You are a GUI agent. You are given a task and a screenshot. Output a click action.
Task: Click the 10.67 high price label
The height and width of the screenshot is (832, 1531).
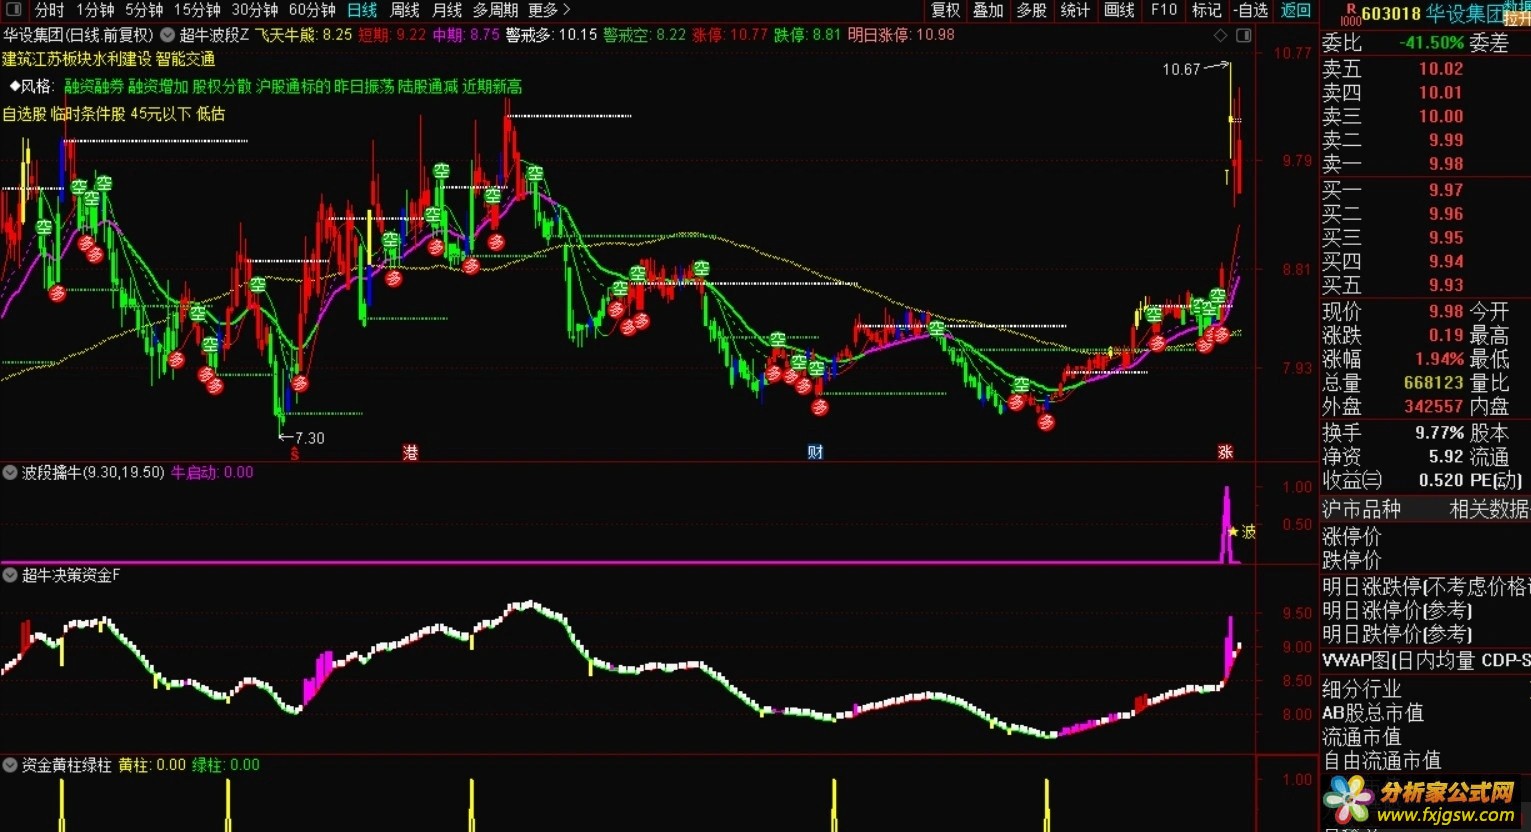(x=1181, y=69)
